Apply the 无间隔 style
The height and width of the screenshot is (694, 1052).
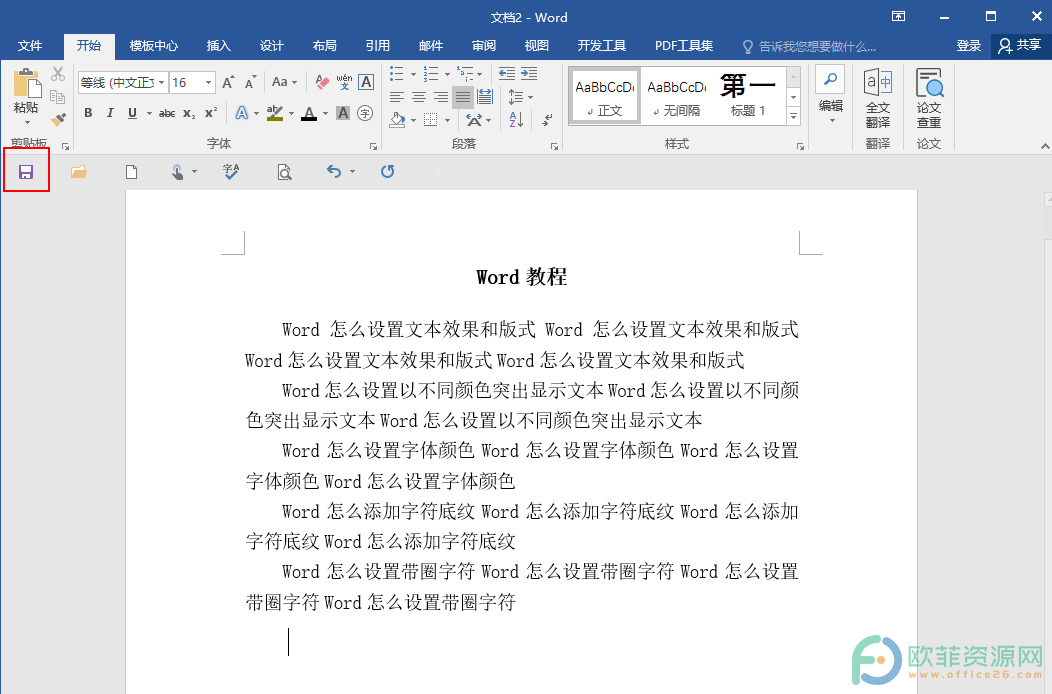pyautogui.click(x=677, y=96)
